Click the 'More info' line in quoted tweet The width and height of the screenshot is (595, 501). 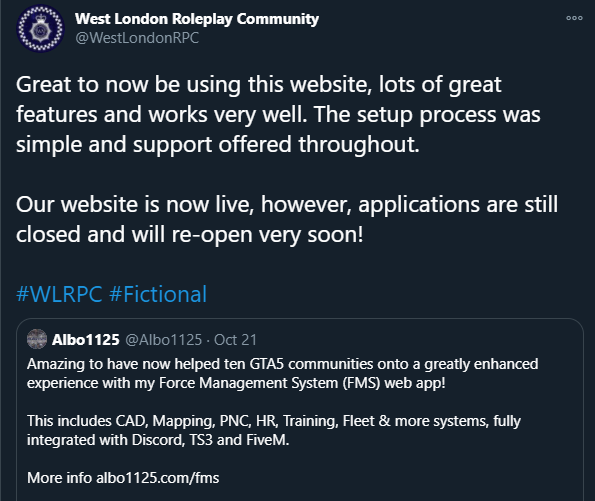(x=123, y=478)
